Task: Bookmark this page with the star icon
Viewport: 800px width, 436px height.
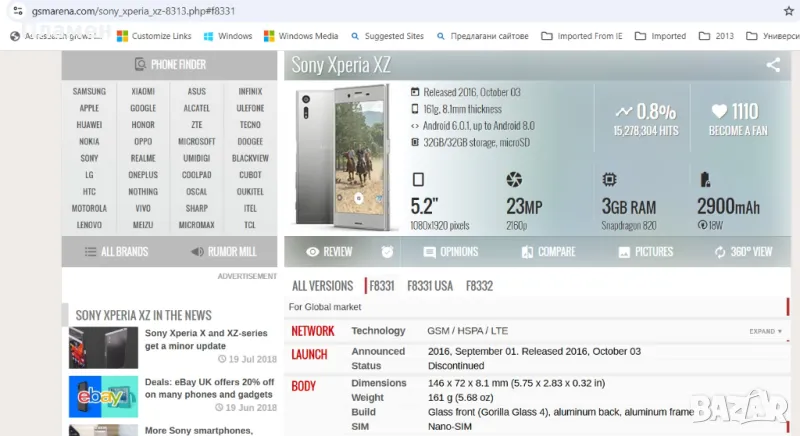Action: (789, 10)
